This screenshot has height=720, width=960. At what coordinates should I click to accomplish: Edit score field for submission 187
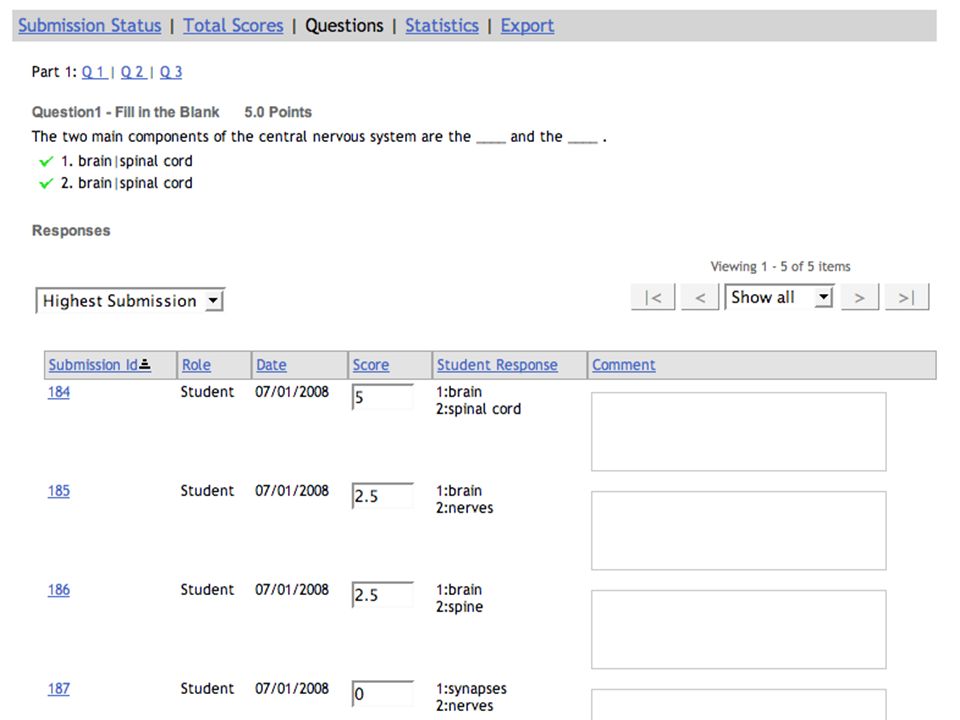click(383, 694)
